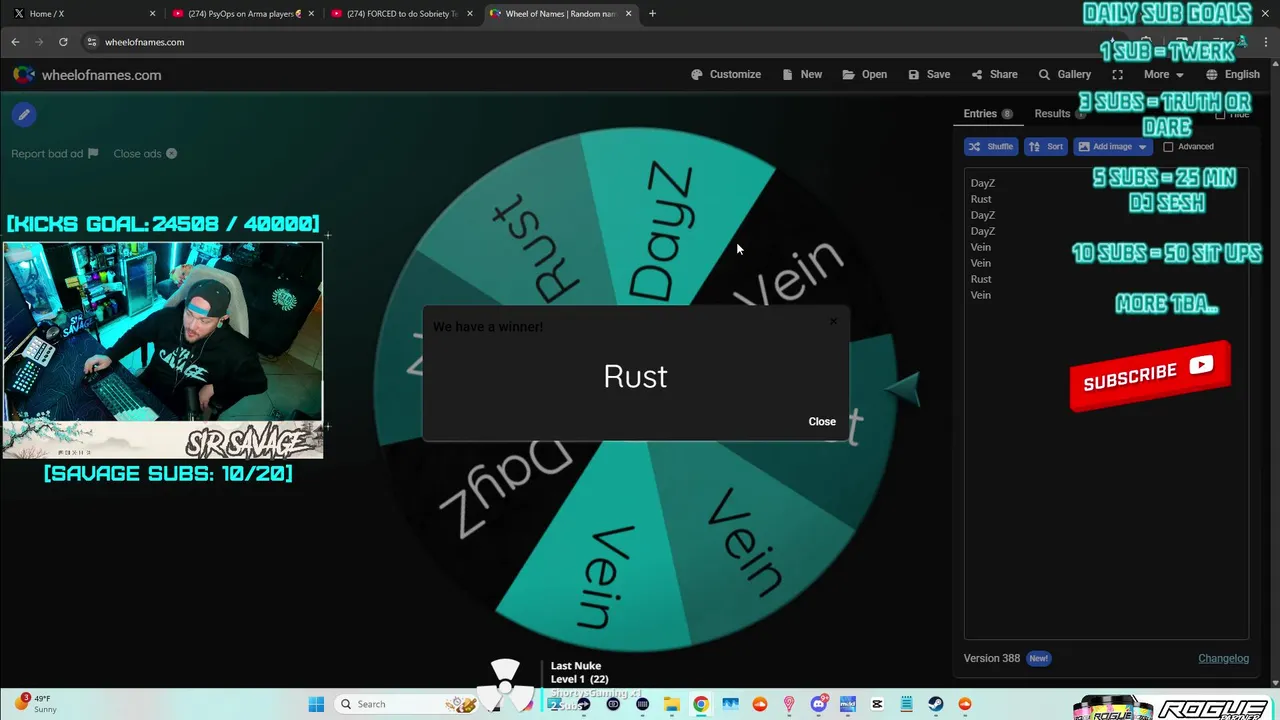Enter fullscreen mode via the expand icon

[x=1118, y=75]
